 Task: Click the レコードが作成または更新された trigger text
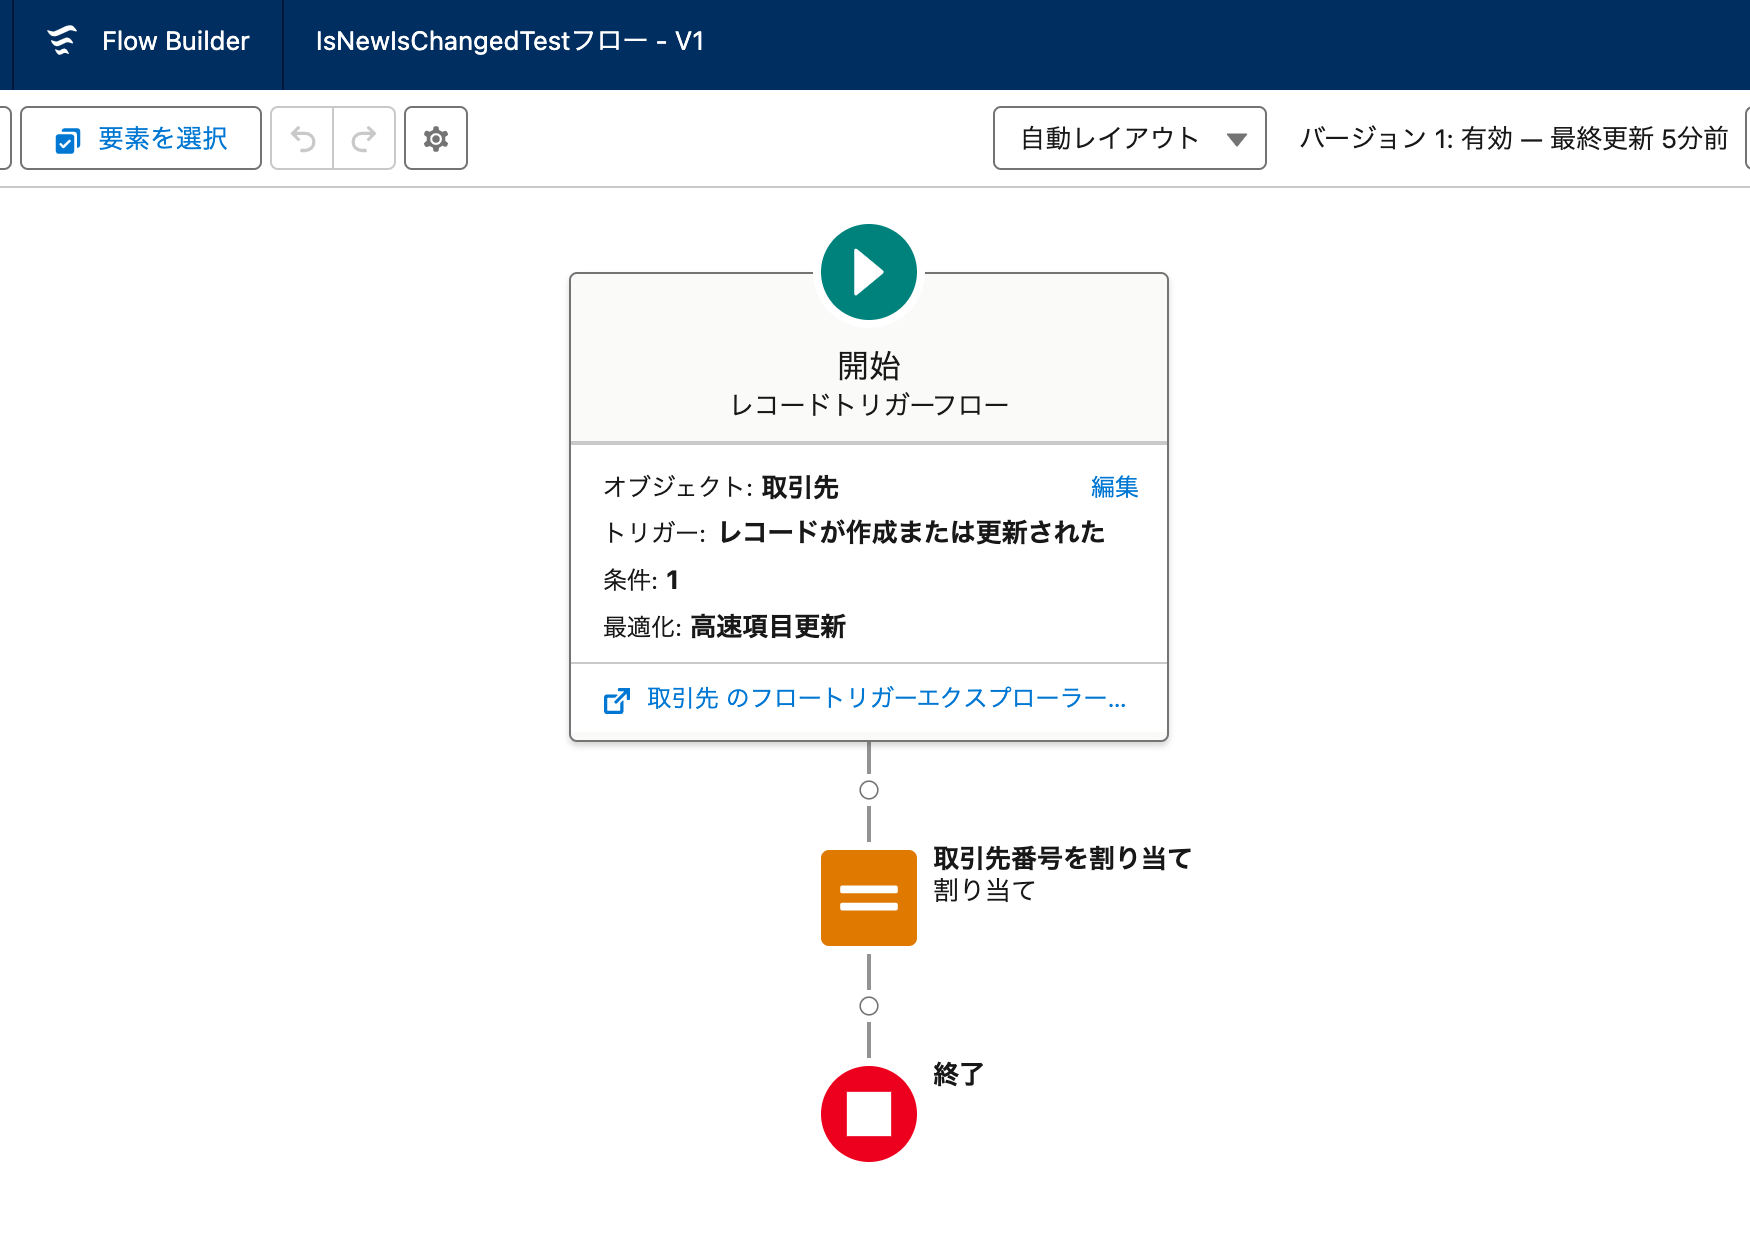911,533
